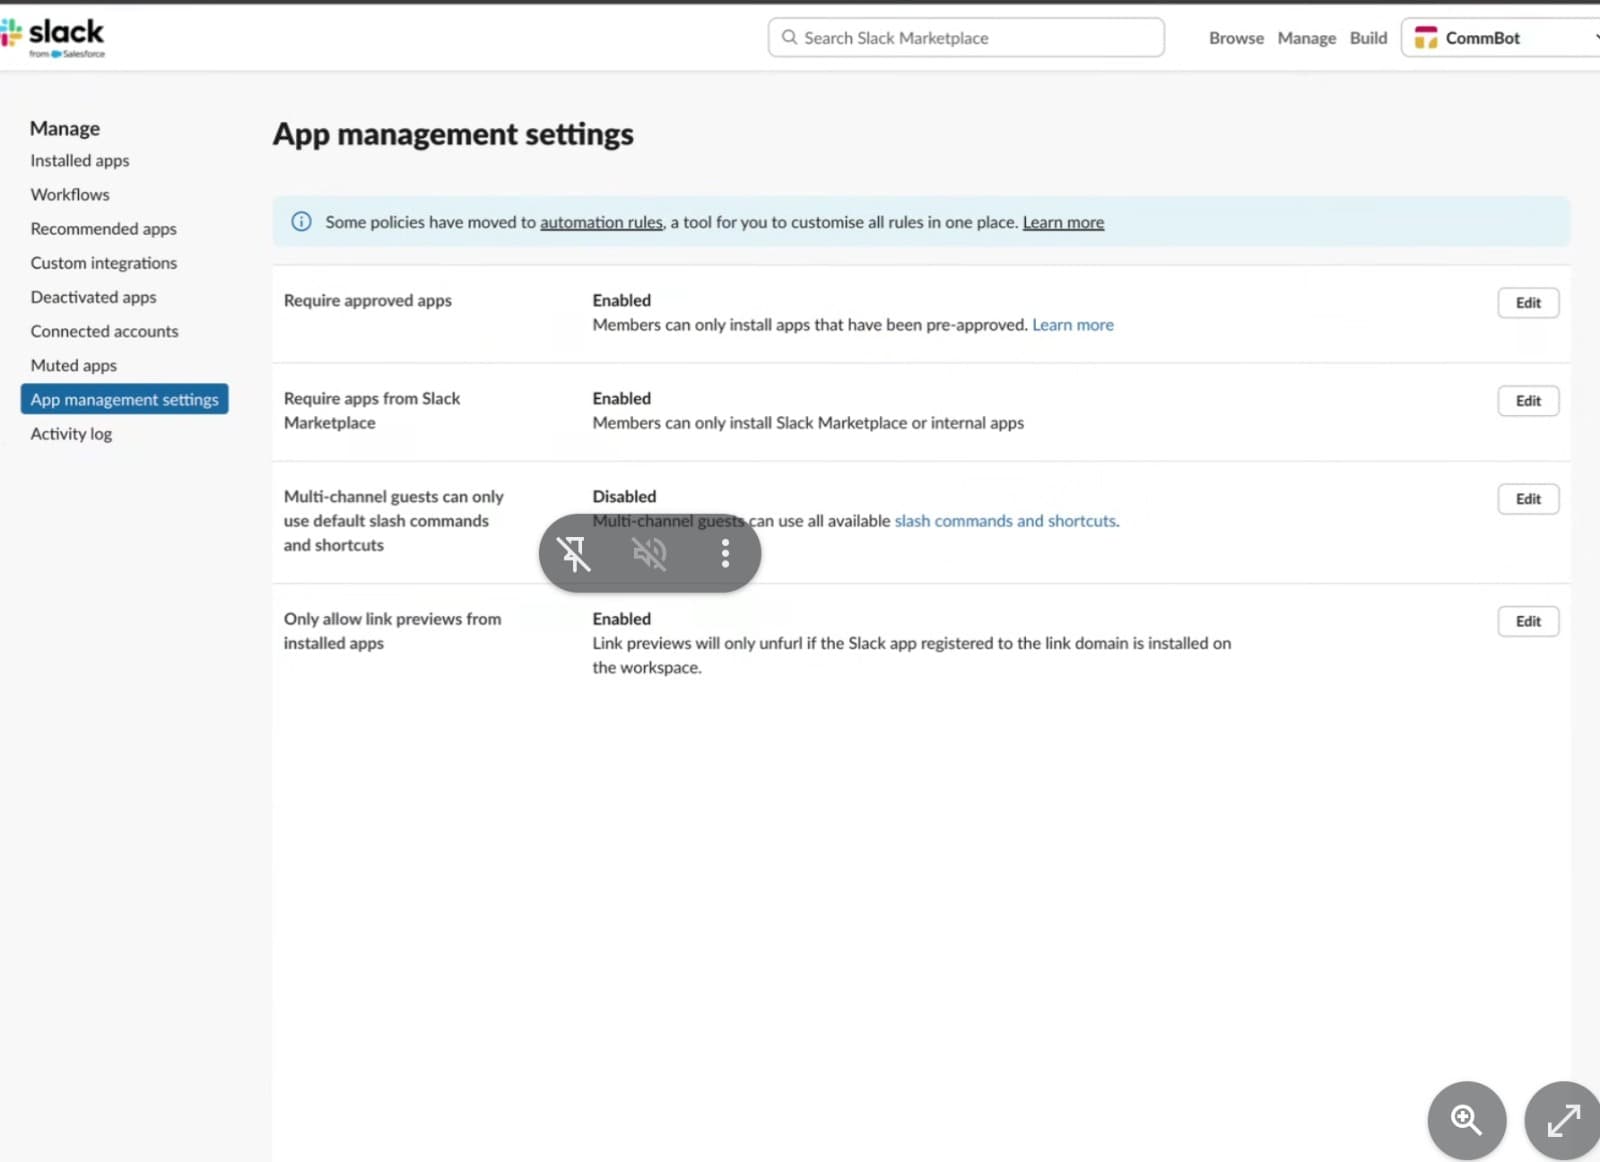Select Build from the top navigation
The image size is (1600, 1162).
pyautogui.click(x=1368, y=37)
